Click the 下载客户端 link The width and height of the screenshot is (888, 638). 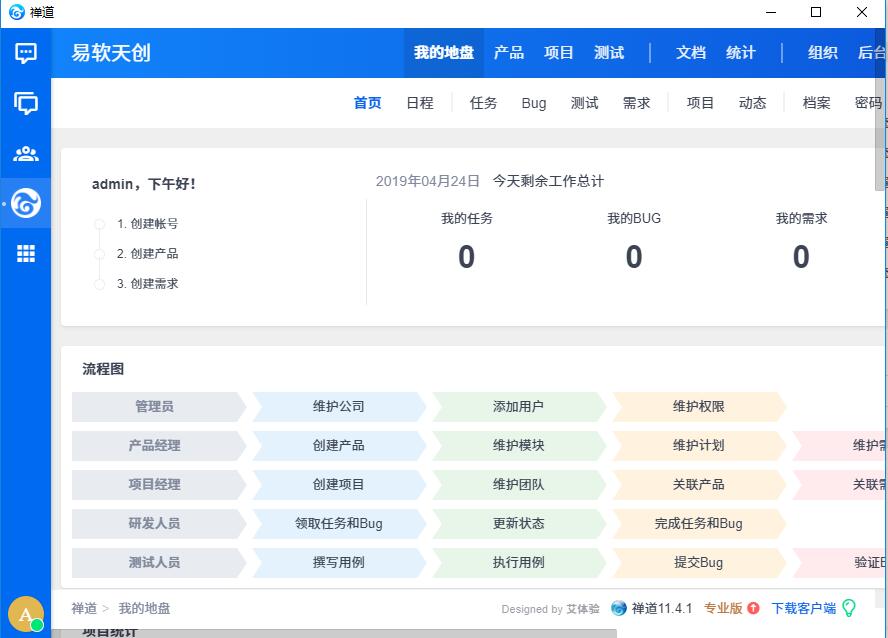pyautogui.click(x=803, y=608)
